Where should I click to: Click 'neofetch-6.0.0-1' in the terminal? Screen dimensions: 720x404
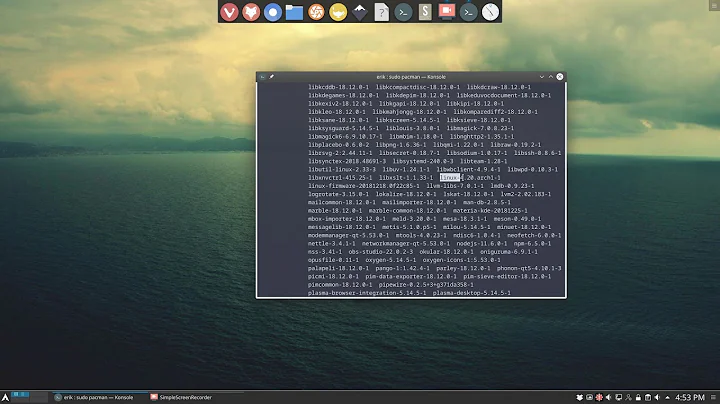tap(534, 235)
